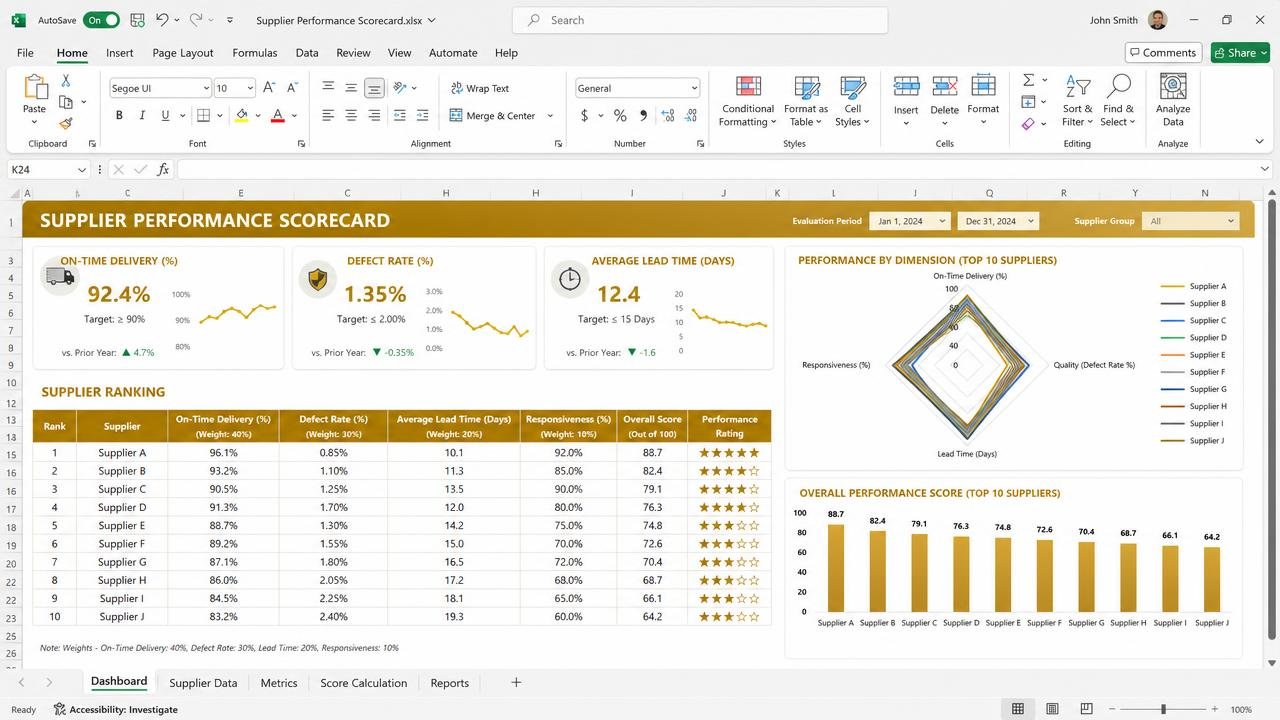Add a new sheet with plus button
Viewport: 1280px width, 720px height.
tap(516, 683)
